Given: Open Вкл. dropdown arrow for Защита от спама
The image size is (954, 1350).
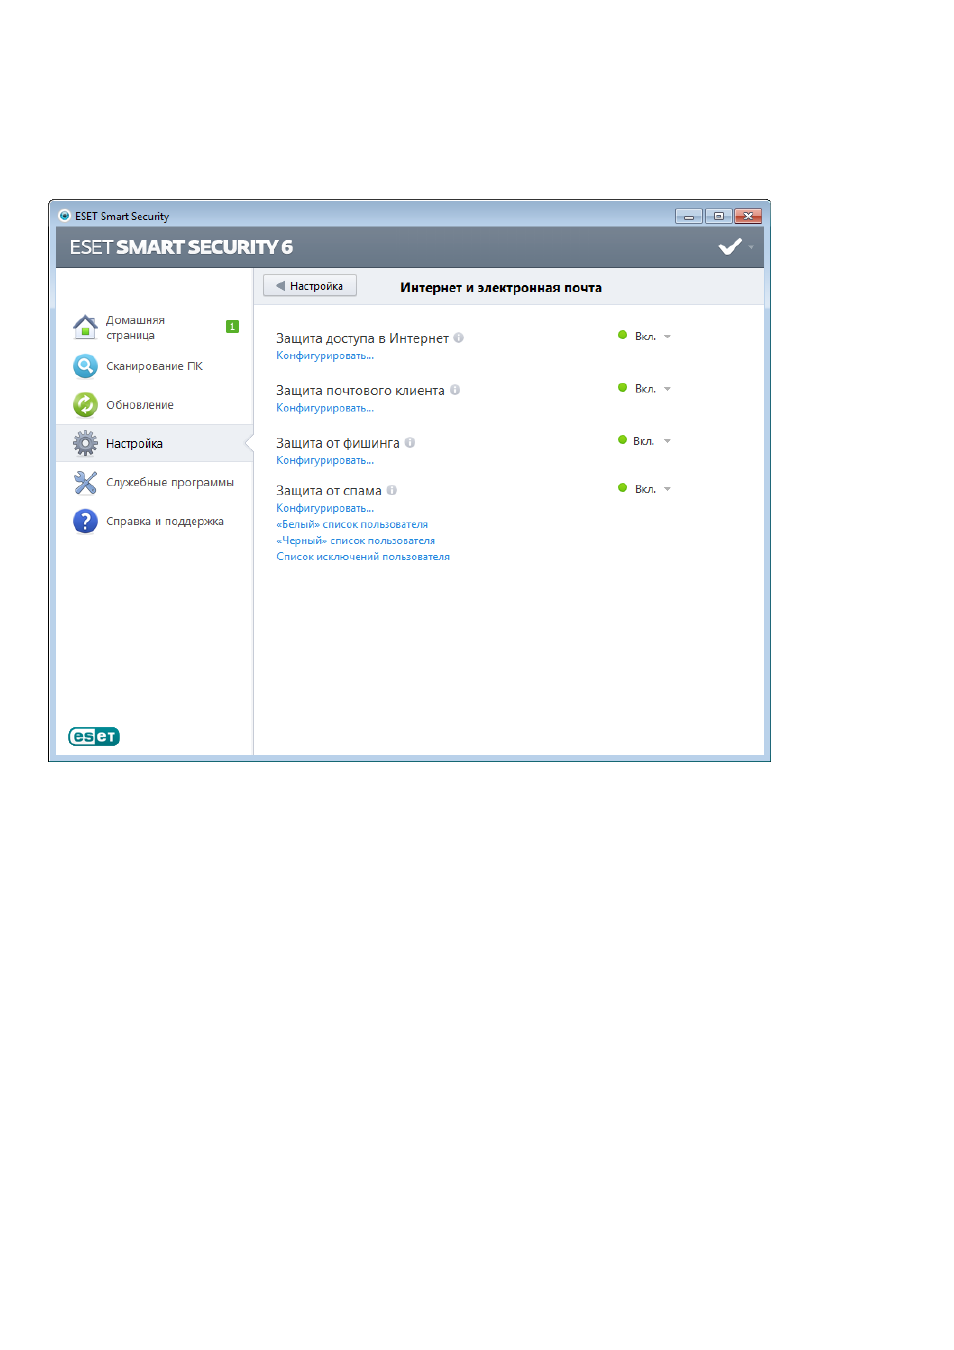Looking at the screenshot, I should coord(667,489).
